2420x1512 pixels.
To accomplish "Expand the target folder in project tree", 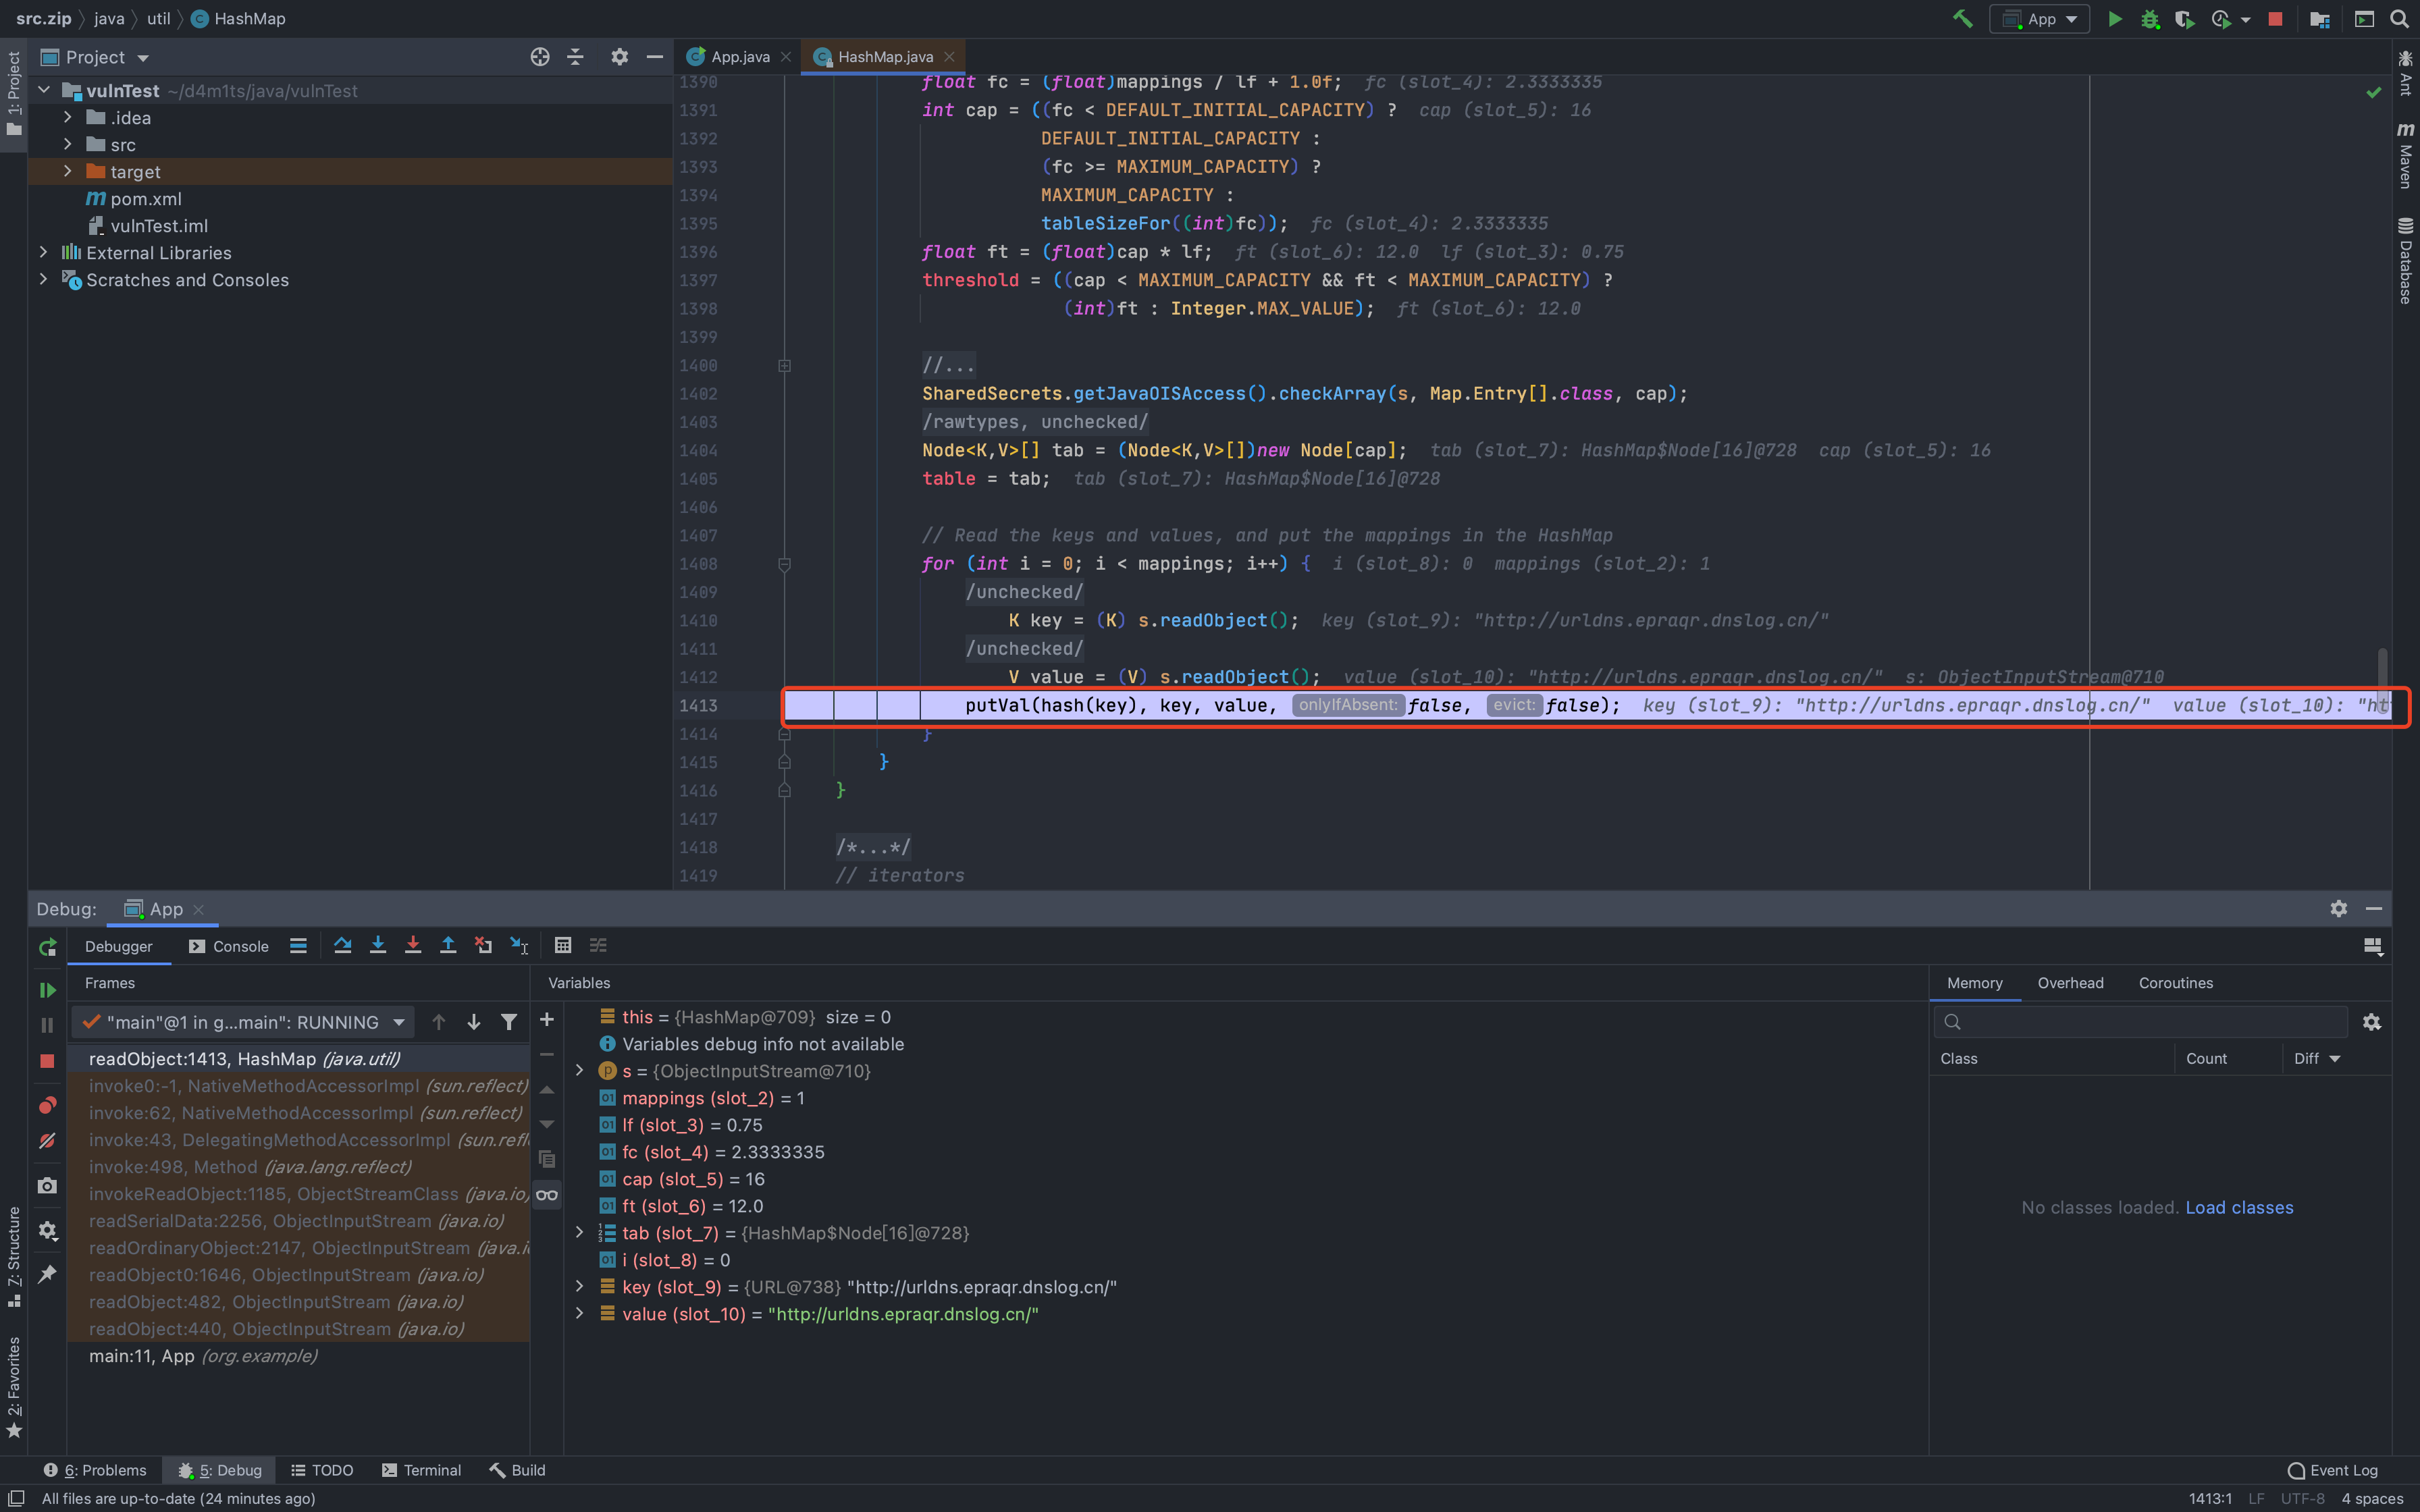I will [67, 171].
